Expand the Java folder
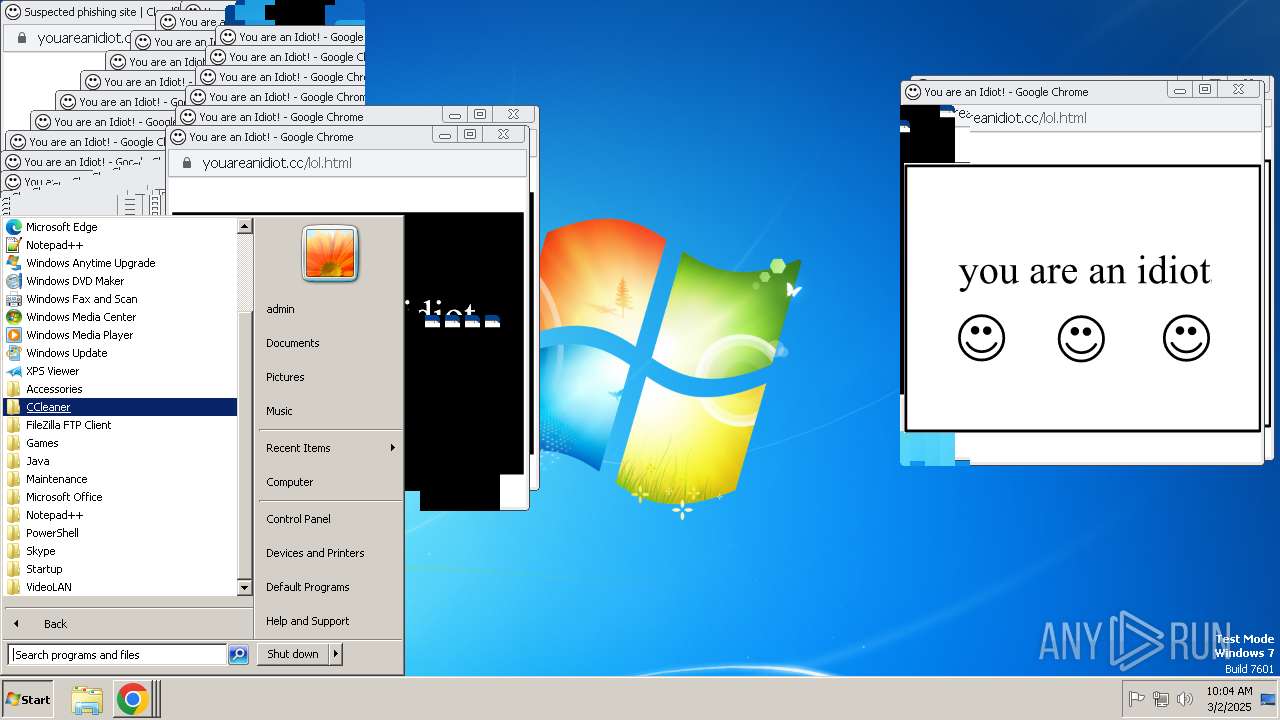Image resolution: width=1280 pixels, height=720 pixels. pyautogui.click(x=120, y=461)
